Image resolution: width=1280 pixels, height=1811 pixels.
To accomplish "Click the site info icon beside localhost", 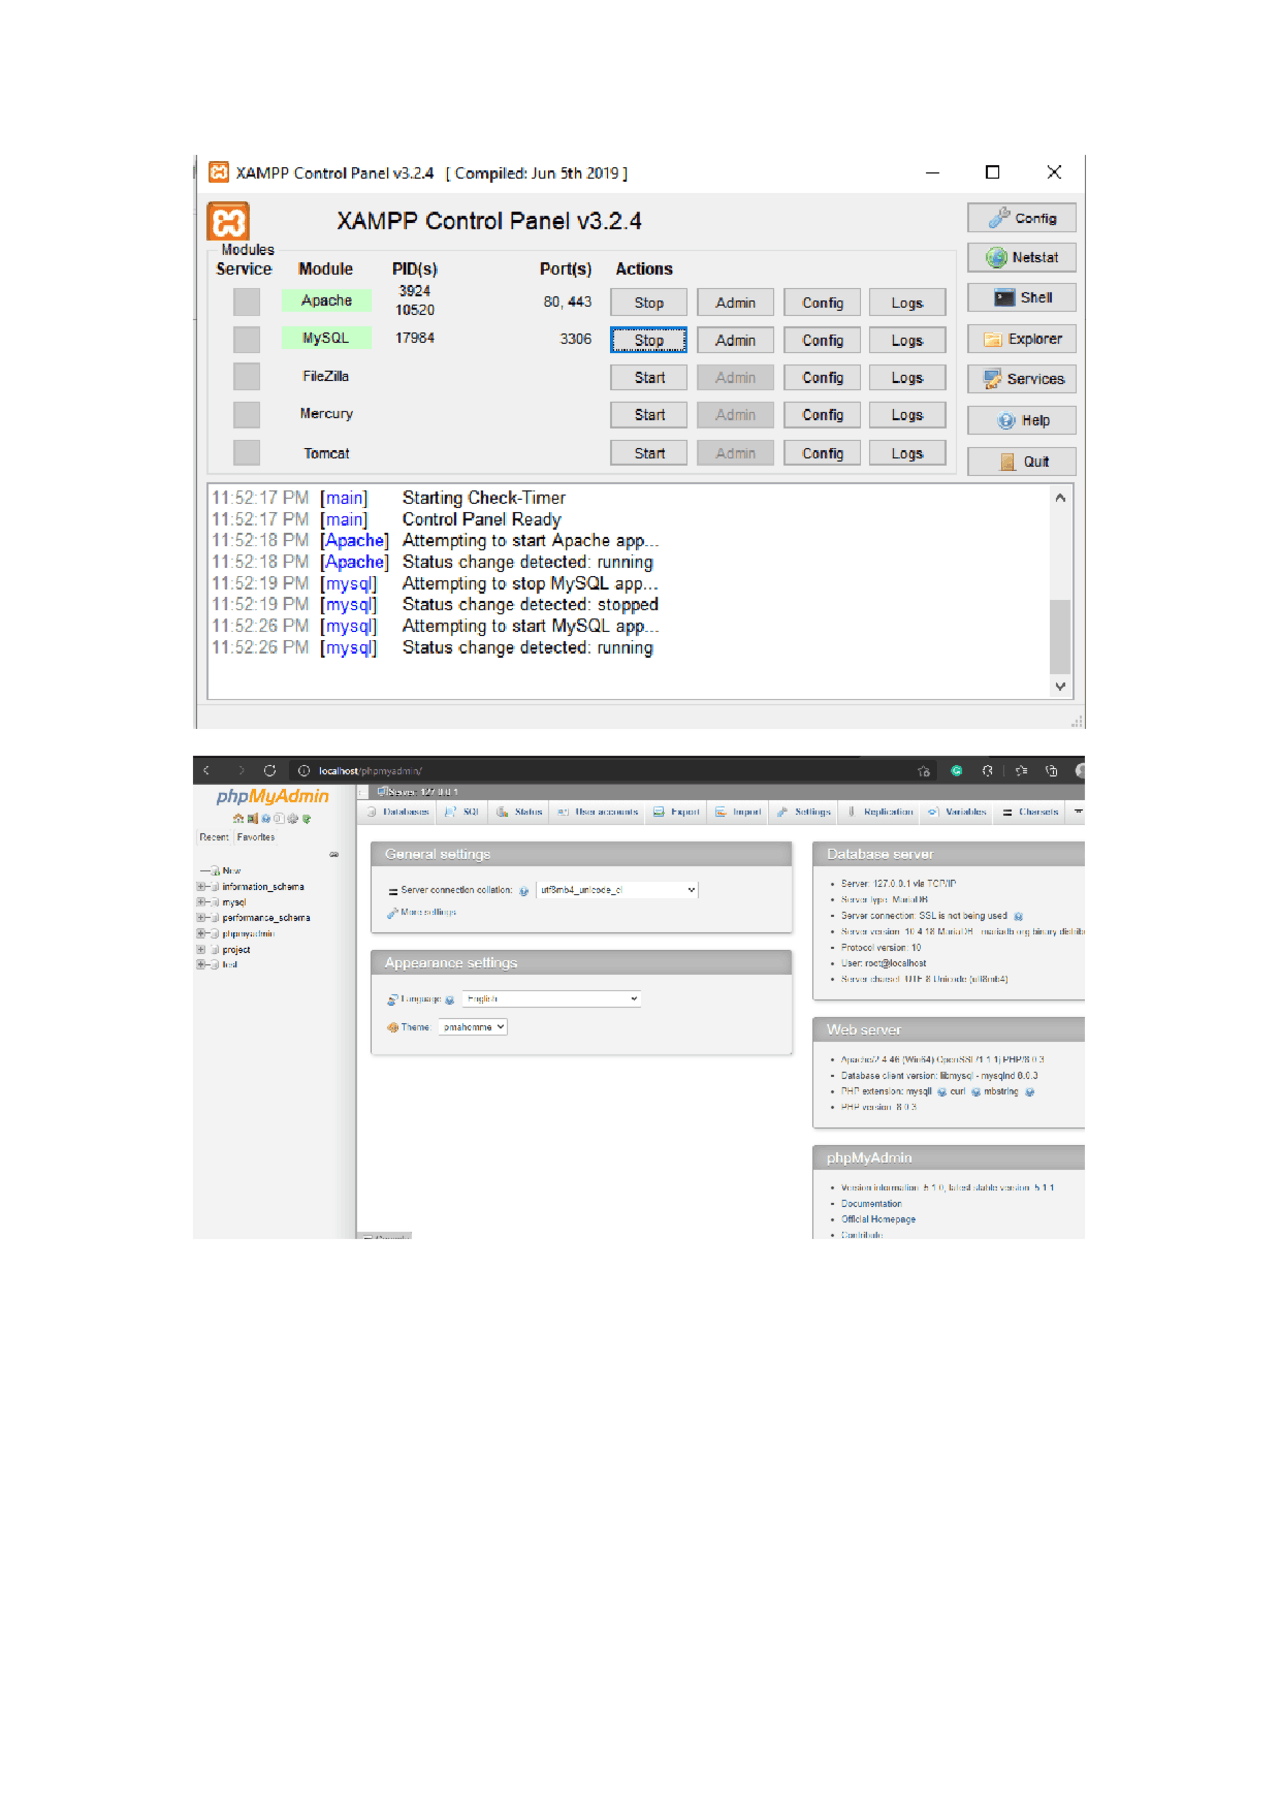I will point(304,771).
